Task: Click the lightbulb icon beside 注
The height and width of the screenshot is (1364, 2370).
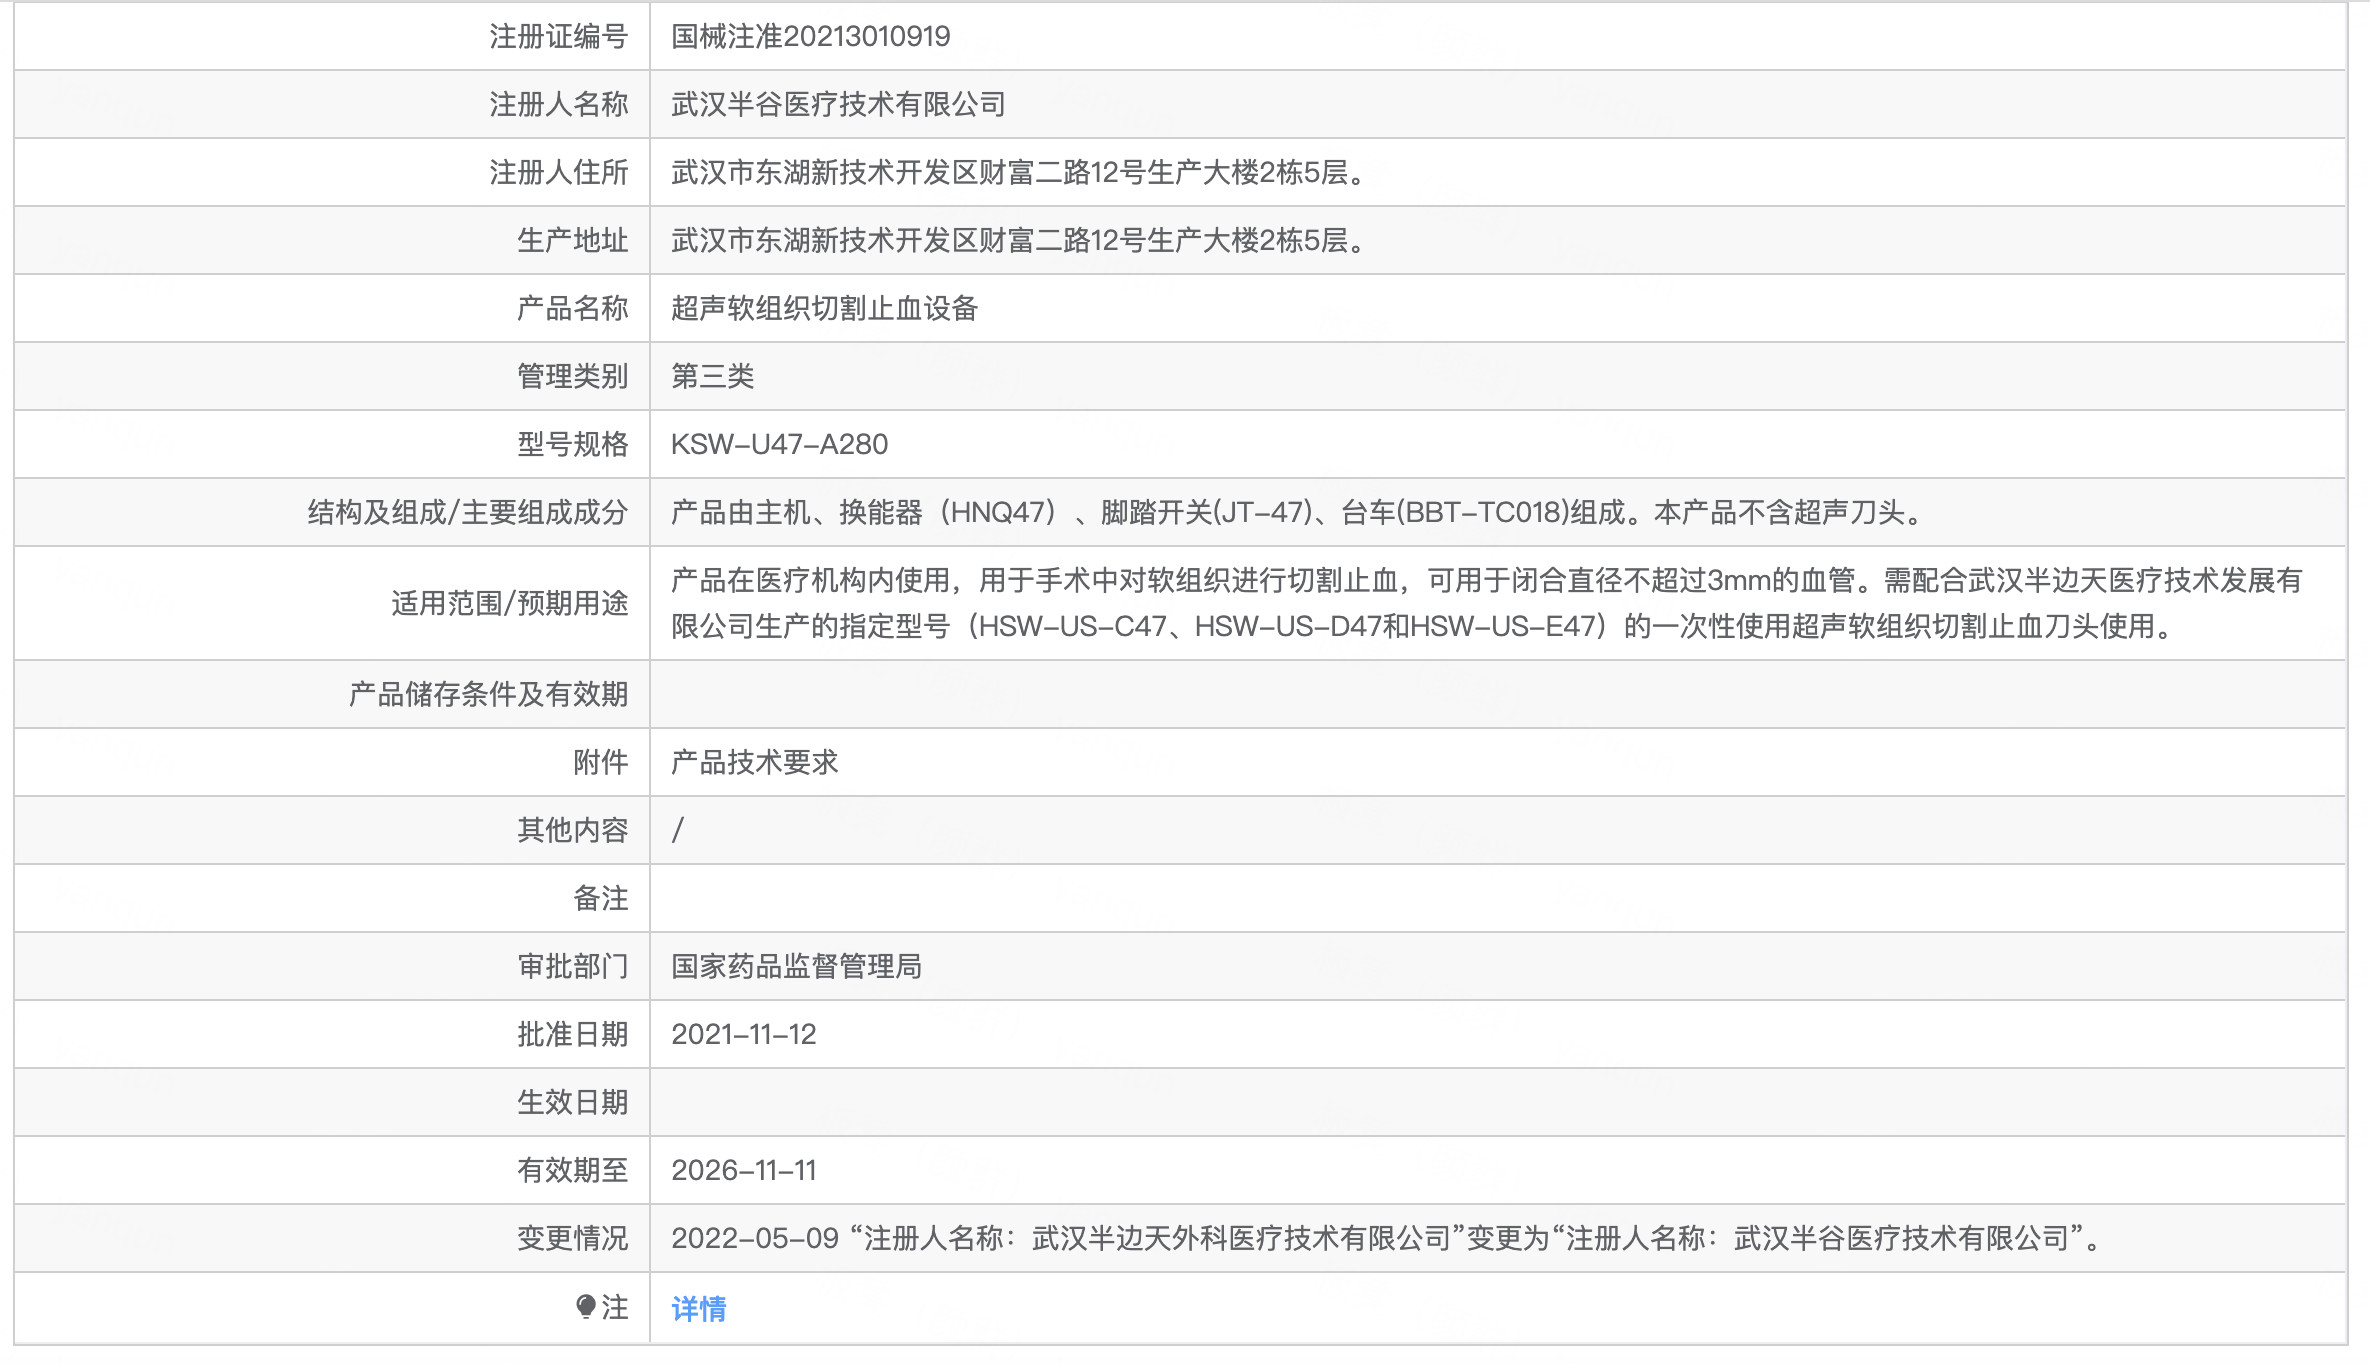Action: (x=586, y=1306)
